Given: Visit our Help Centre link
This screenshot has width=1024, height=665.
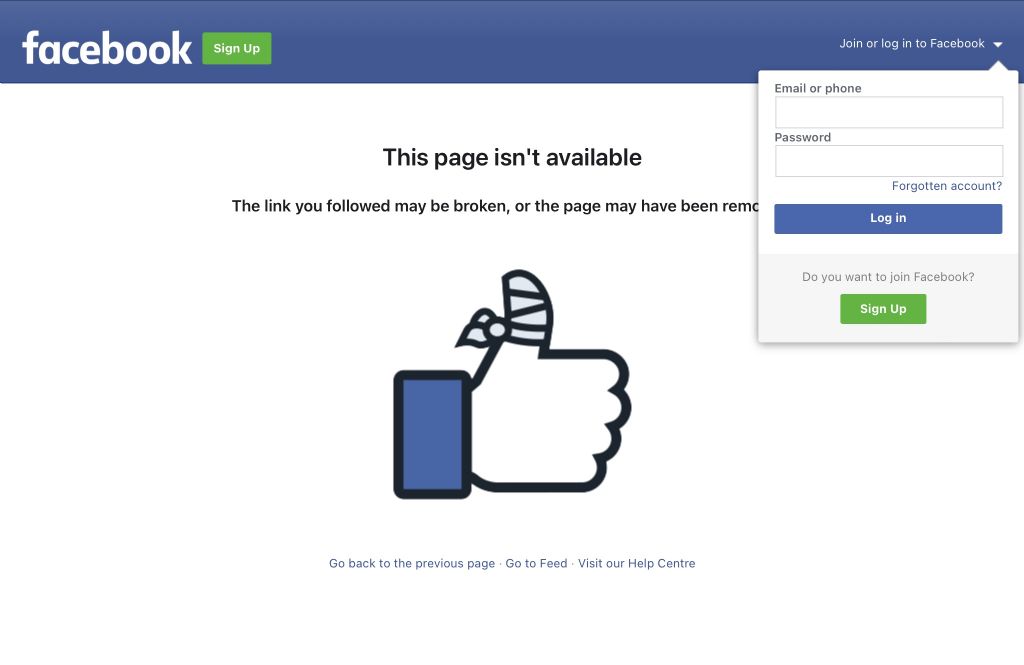Looking at the screenshot, I should click(x=636, y=563).
